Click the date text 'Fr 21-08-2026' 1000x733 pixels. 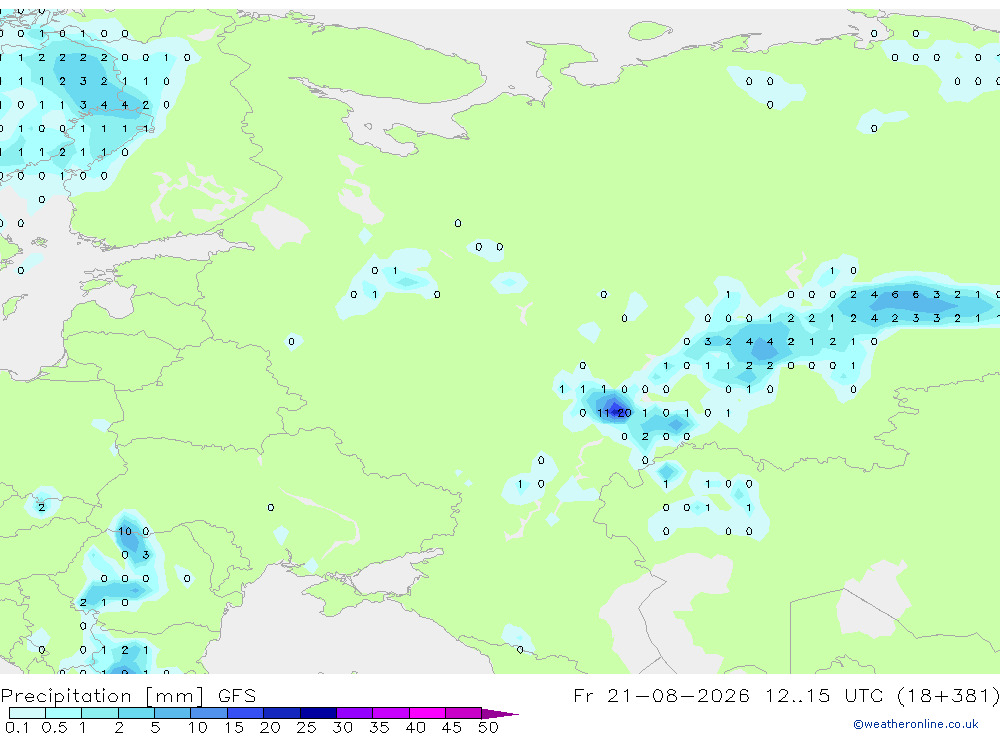coord(661,695)
